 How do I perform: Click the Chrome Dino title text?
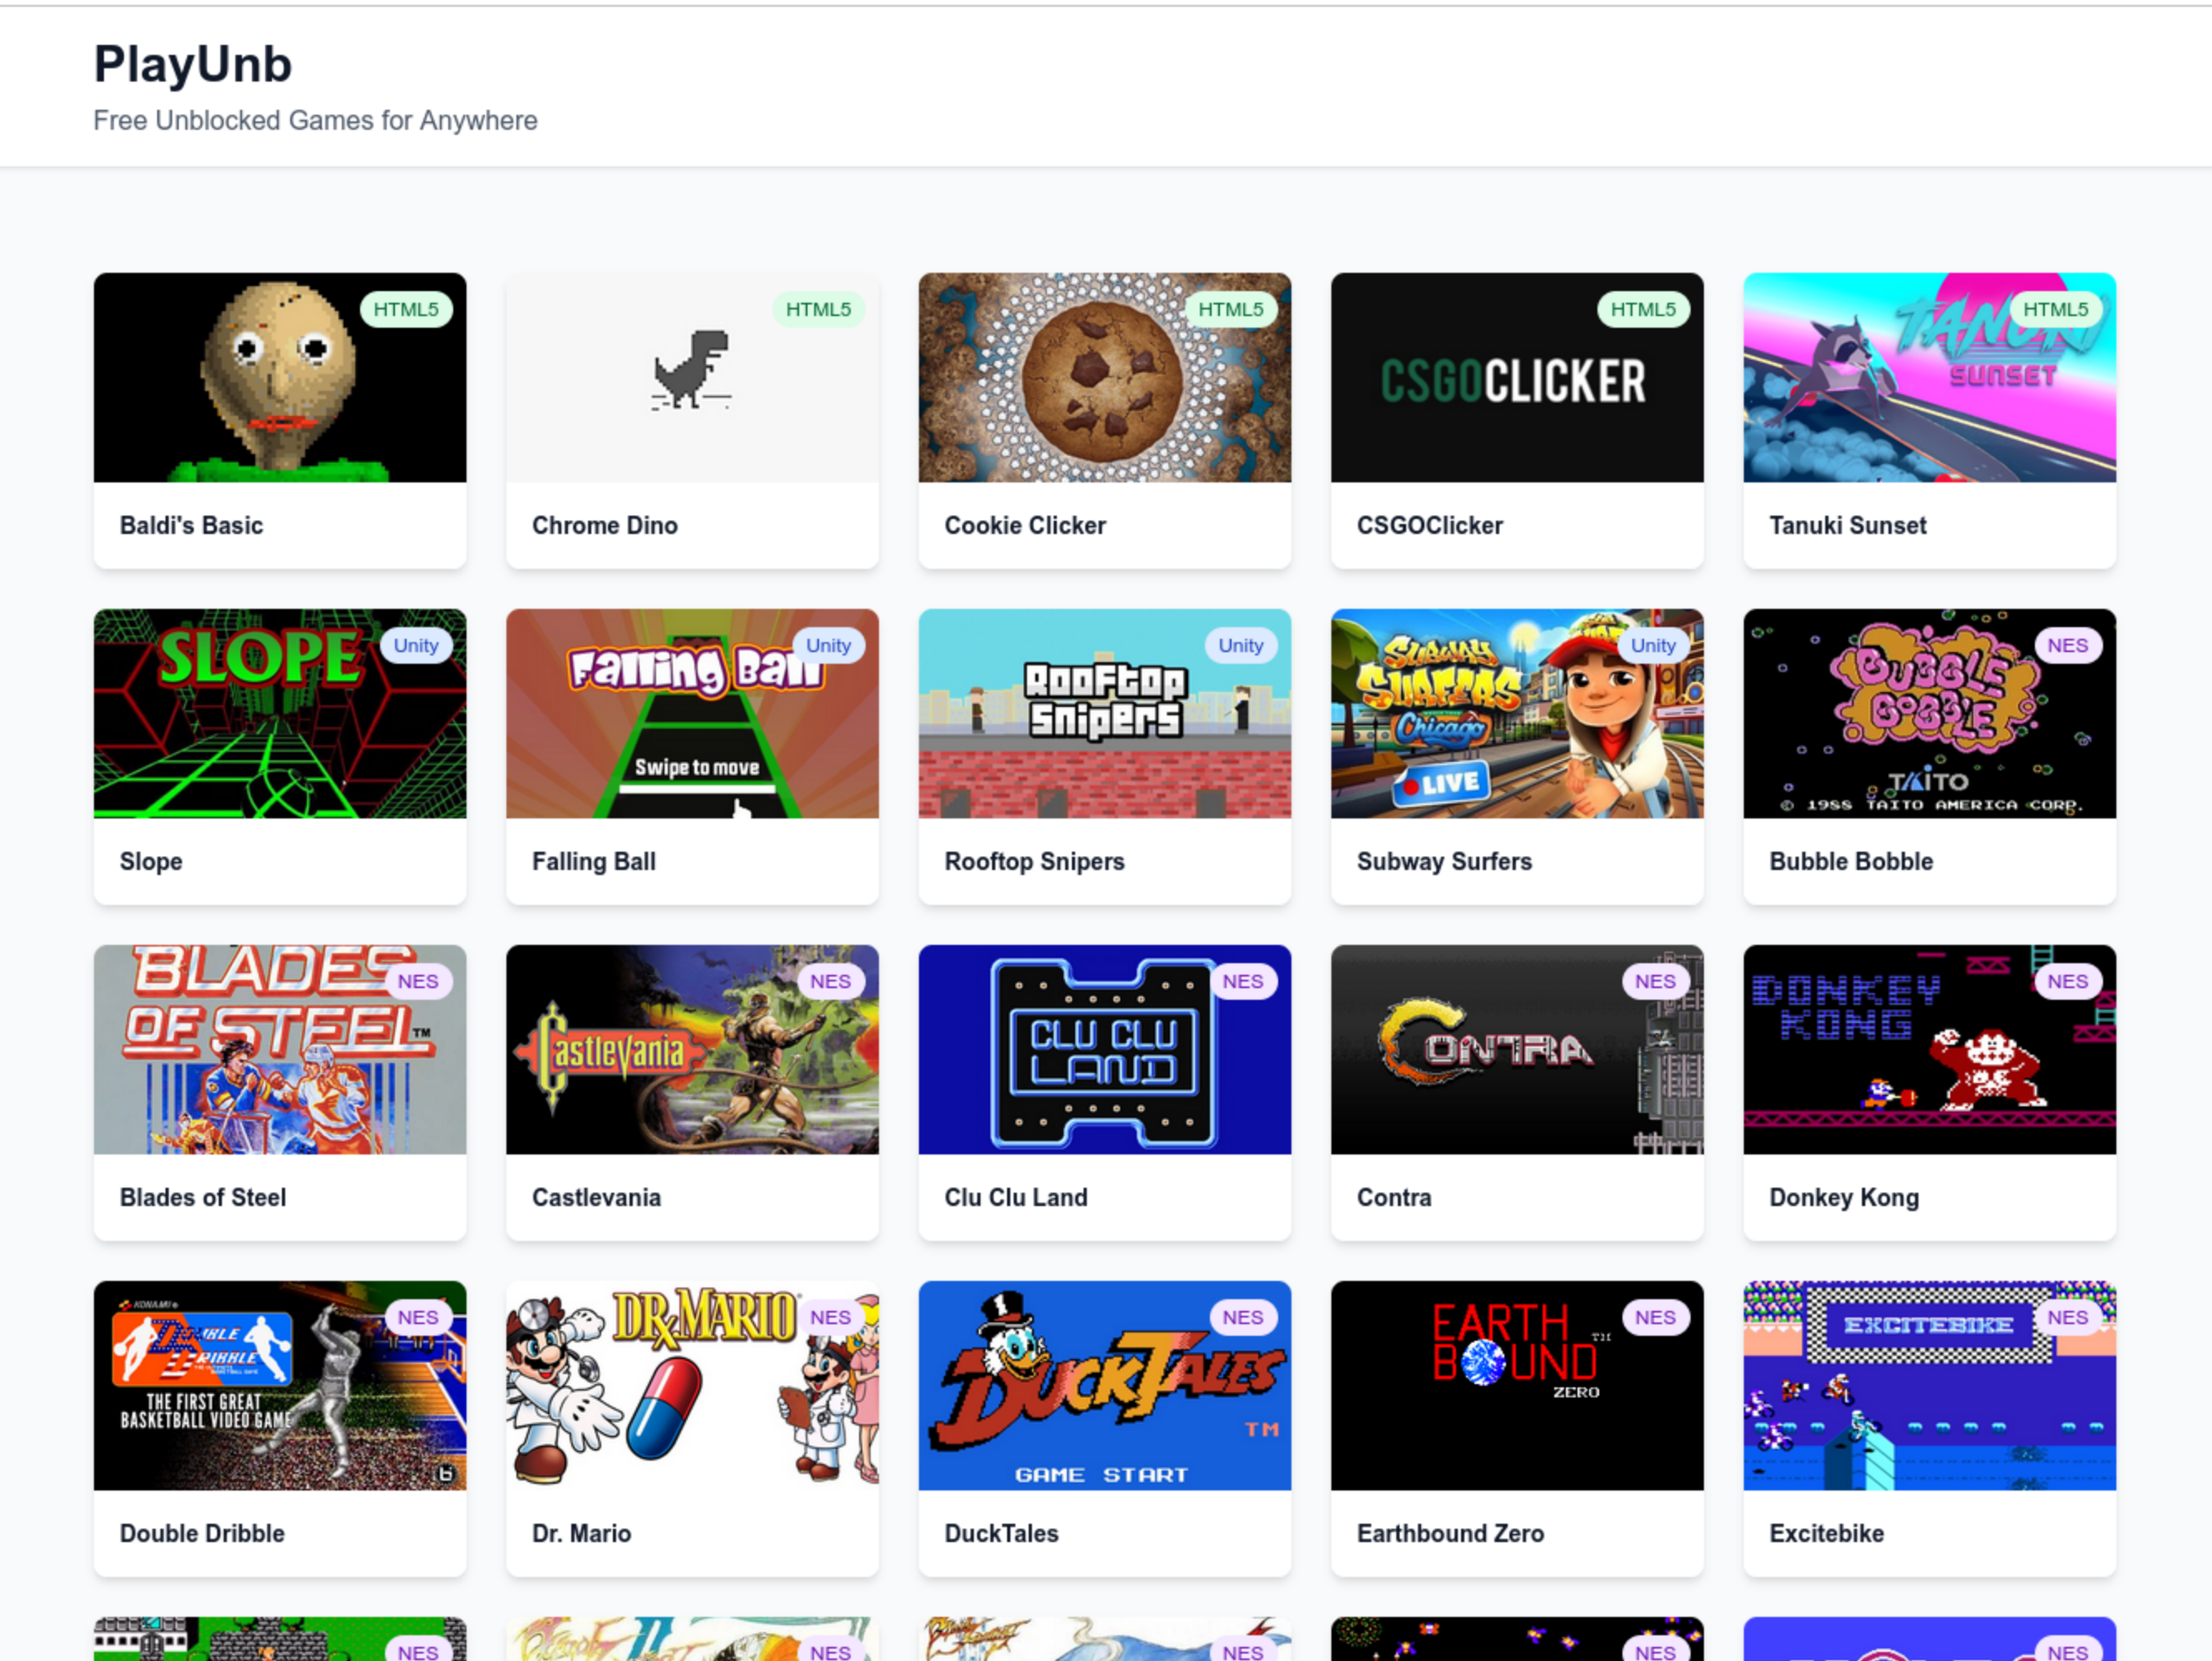[604, 525]
